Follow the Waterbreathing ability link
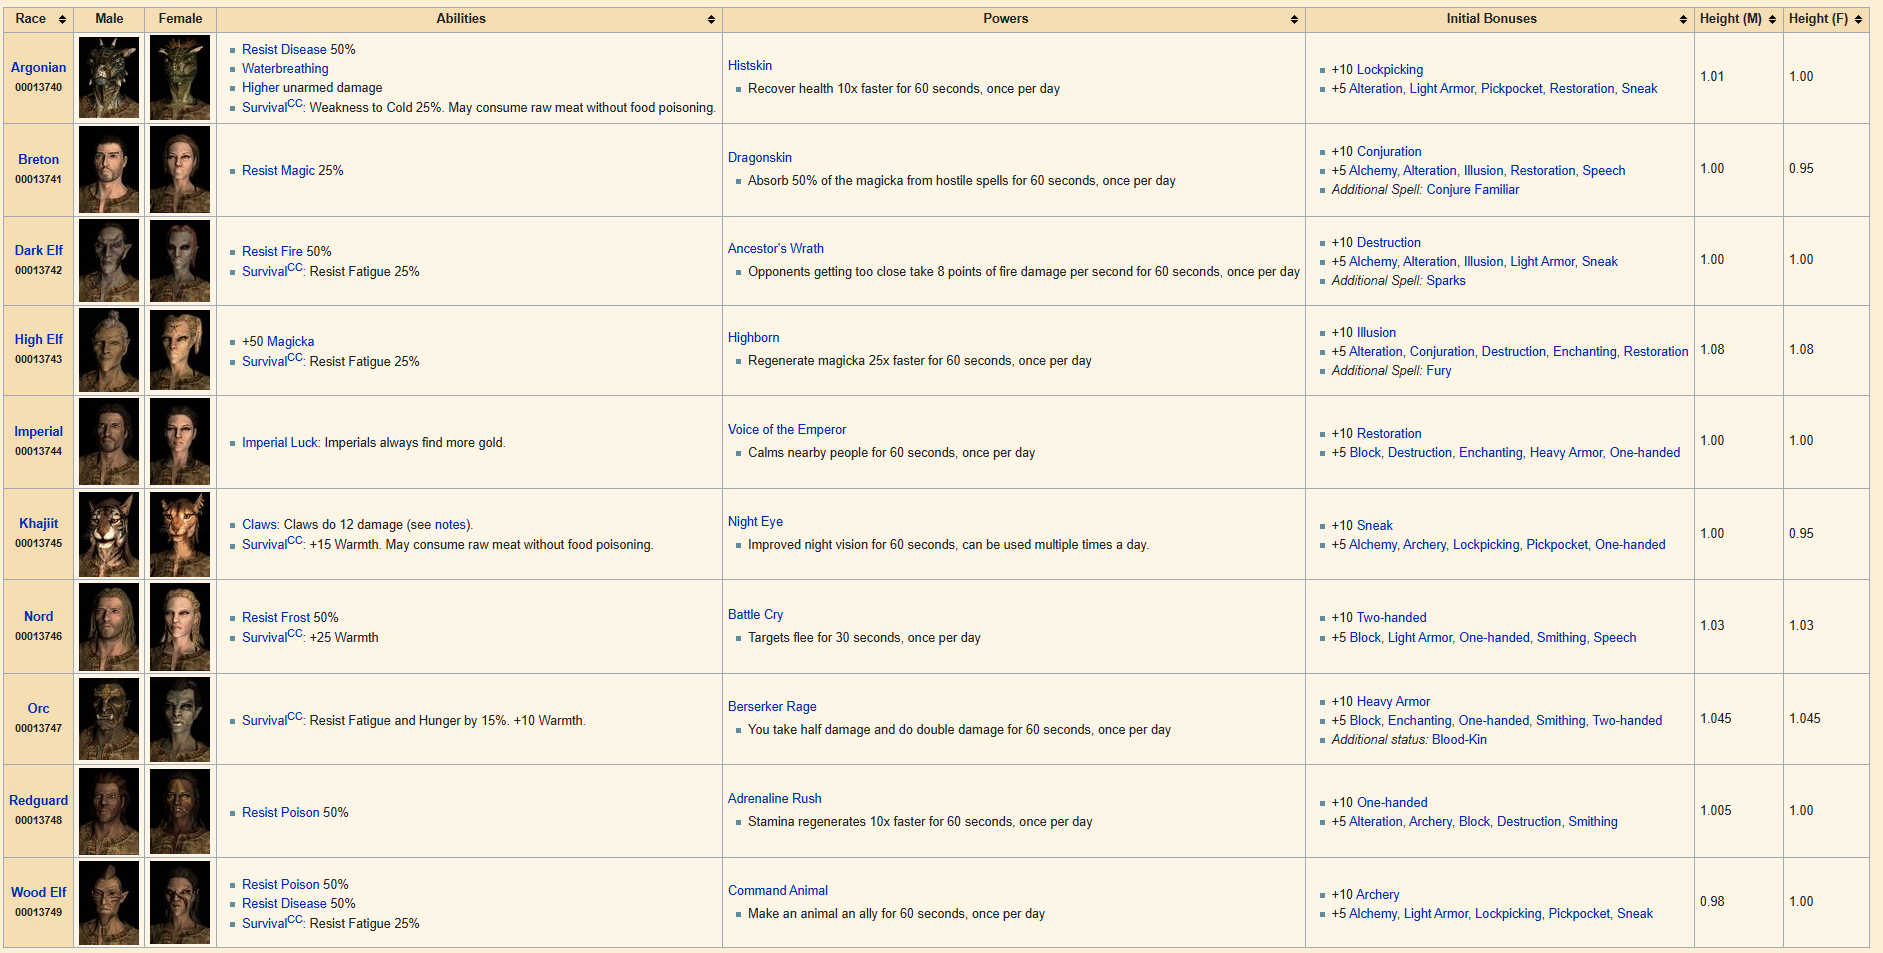Viewport: 1883px width, 953px height. pos(285,68)
